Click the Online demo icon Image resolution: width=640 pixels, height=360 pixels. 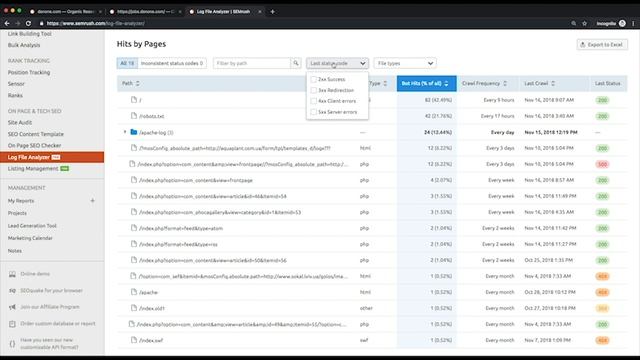click(12, 274)
